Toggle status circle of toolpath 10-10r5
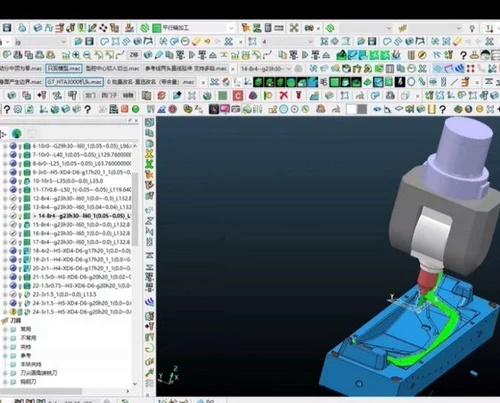The height and width of the screenshot is (403, 500). 13,181
